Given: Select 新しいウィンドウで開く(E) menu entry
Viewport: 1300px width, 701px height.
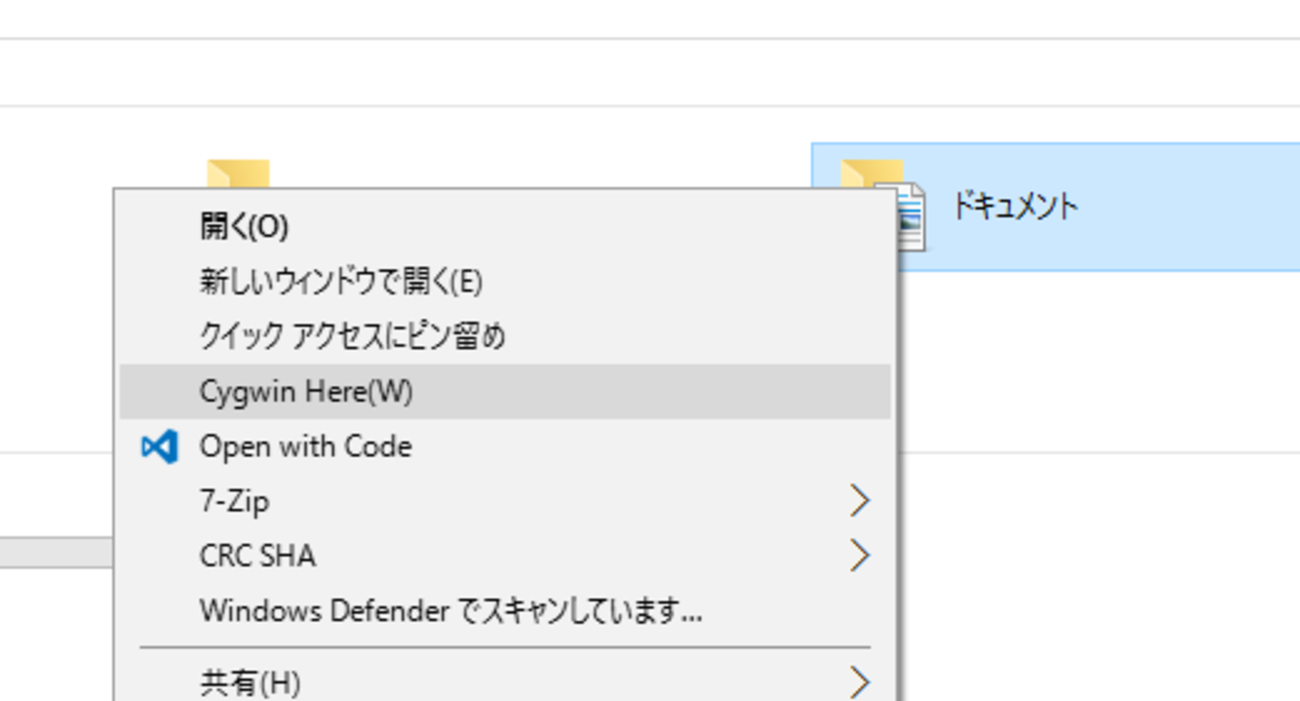Looking at the screenshot, I should (x=504, y=282).
